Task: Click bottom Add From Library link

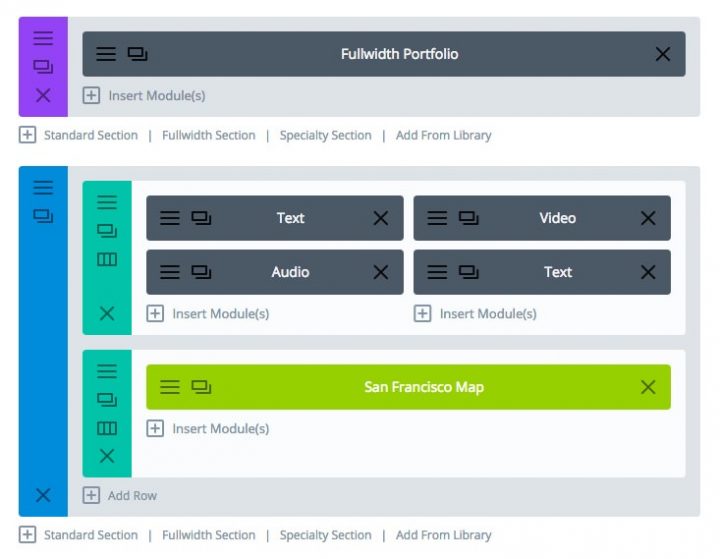Action: [x=443, y=535]
